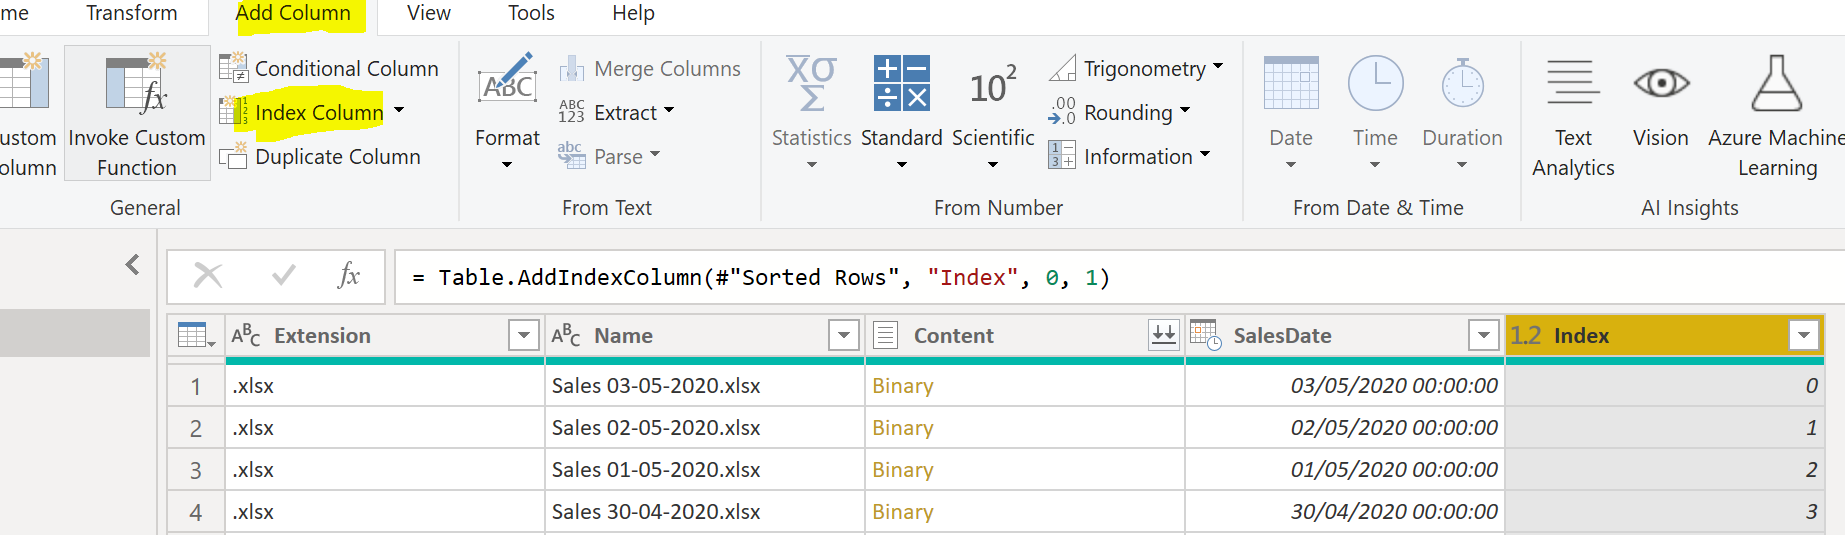Image resolution: width=1845 pixels, height=542 pixels.
Task: Click the Invoke Custom Function icon
Action: 137,84
